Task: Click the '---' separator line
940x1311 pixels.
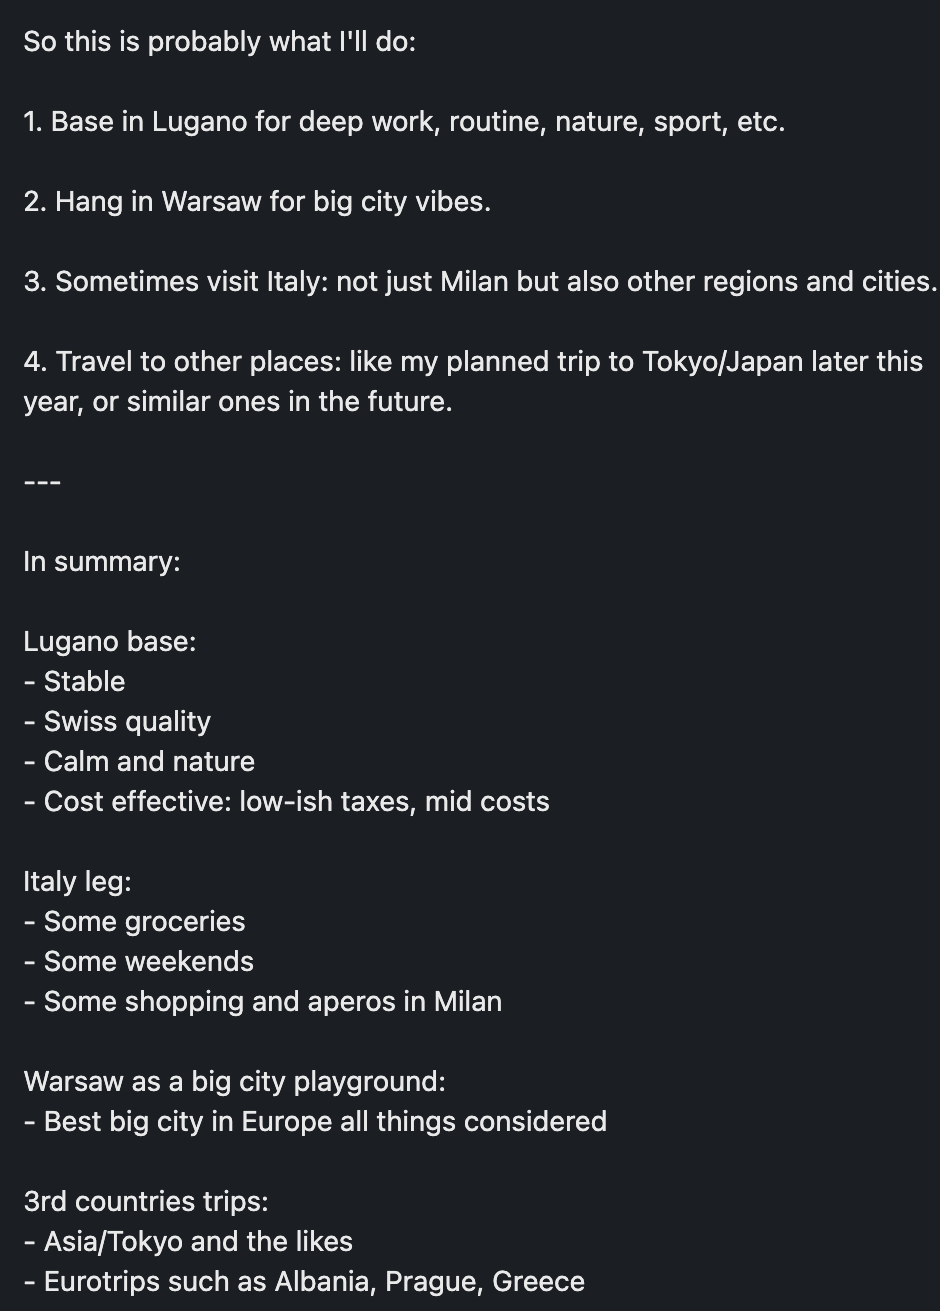Action: coord(42,482)
